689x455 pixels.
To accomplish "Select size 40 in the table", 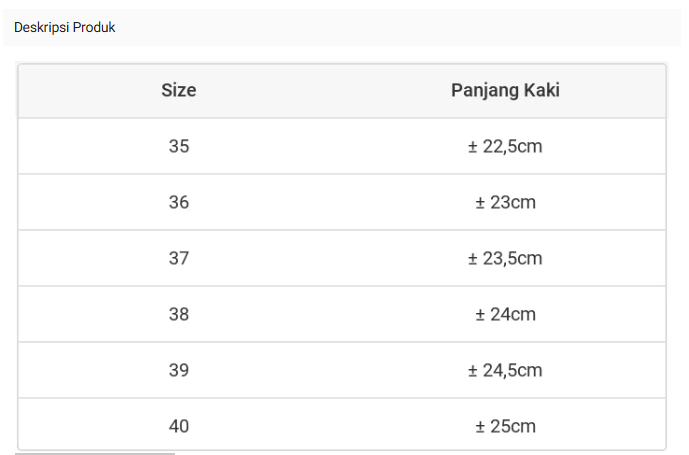I will click(179, 427).
